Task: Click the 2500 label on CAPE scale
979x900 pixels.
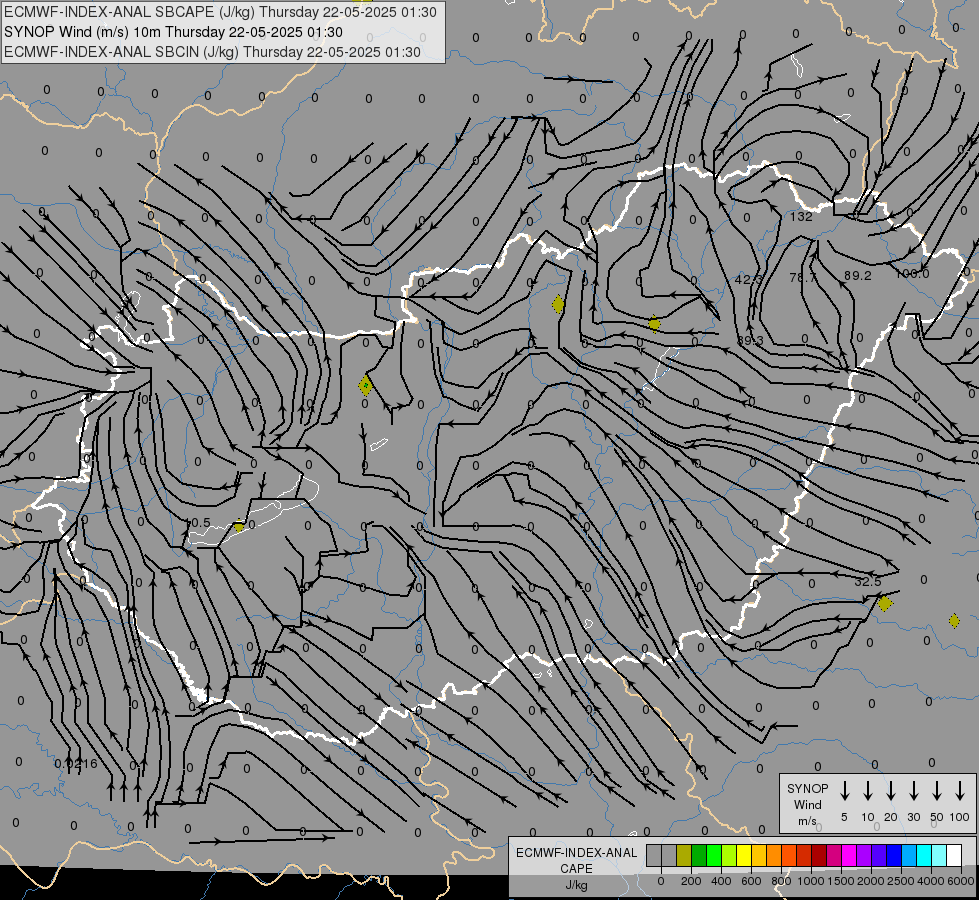Action: pyautogui.click(x=901, y=881)
